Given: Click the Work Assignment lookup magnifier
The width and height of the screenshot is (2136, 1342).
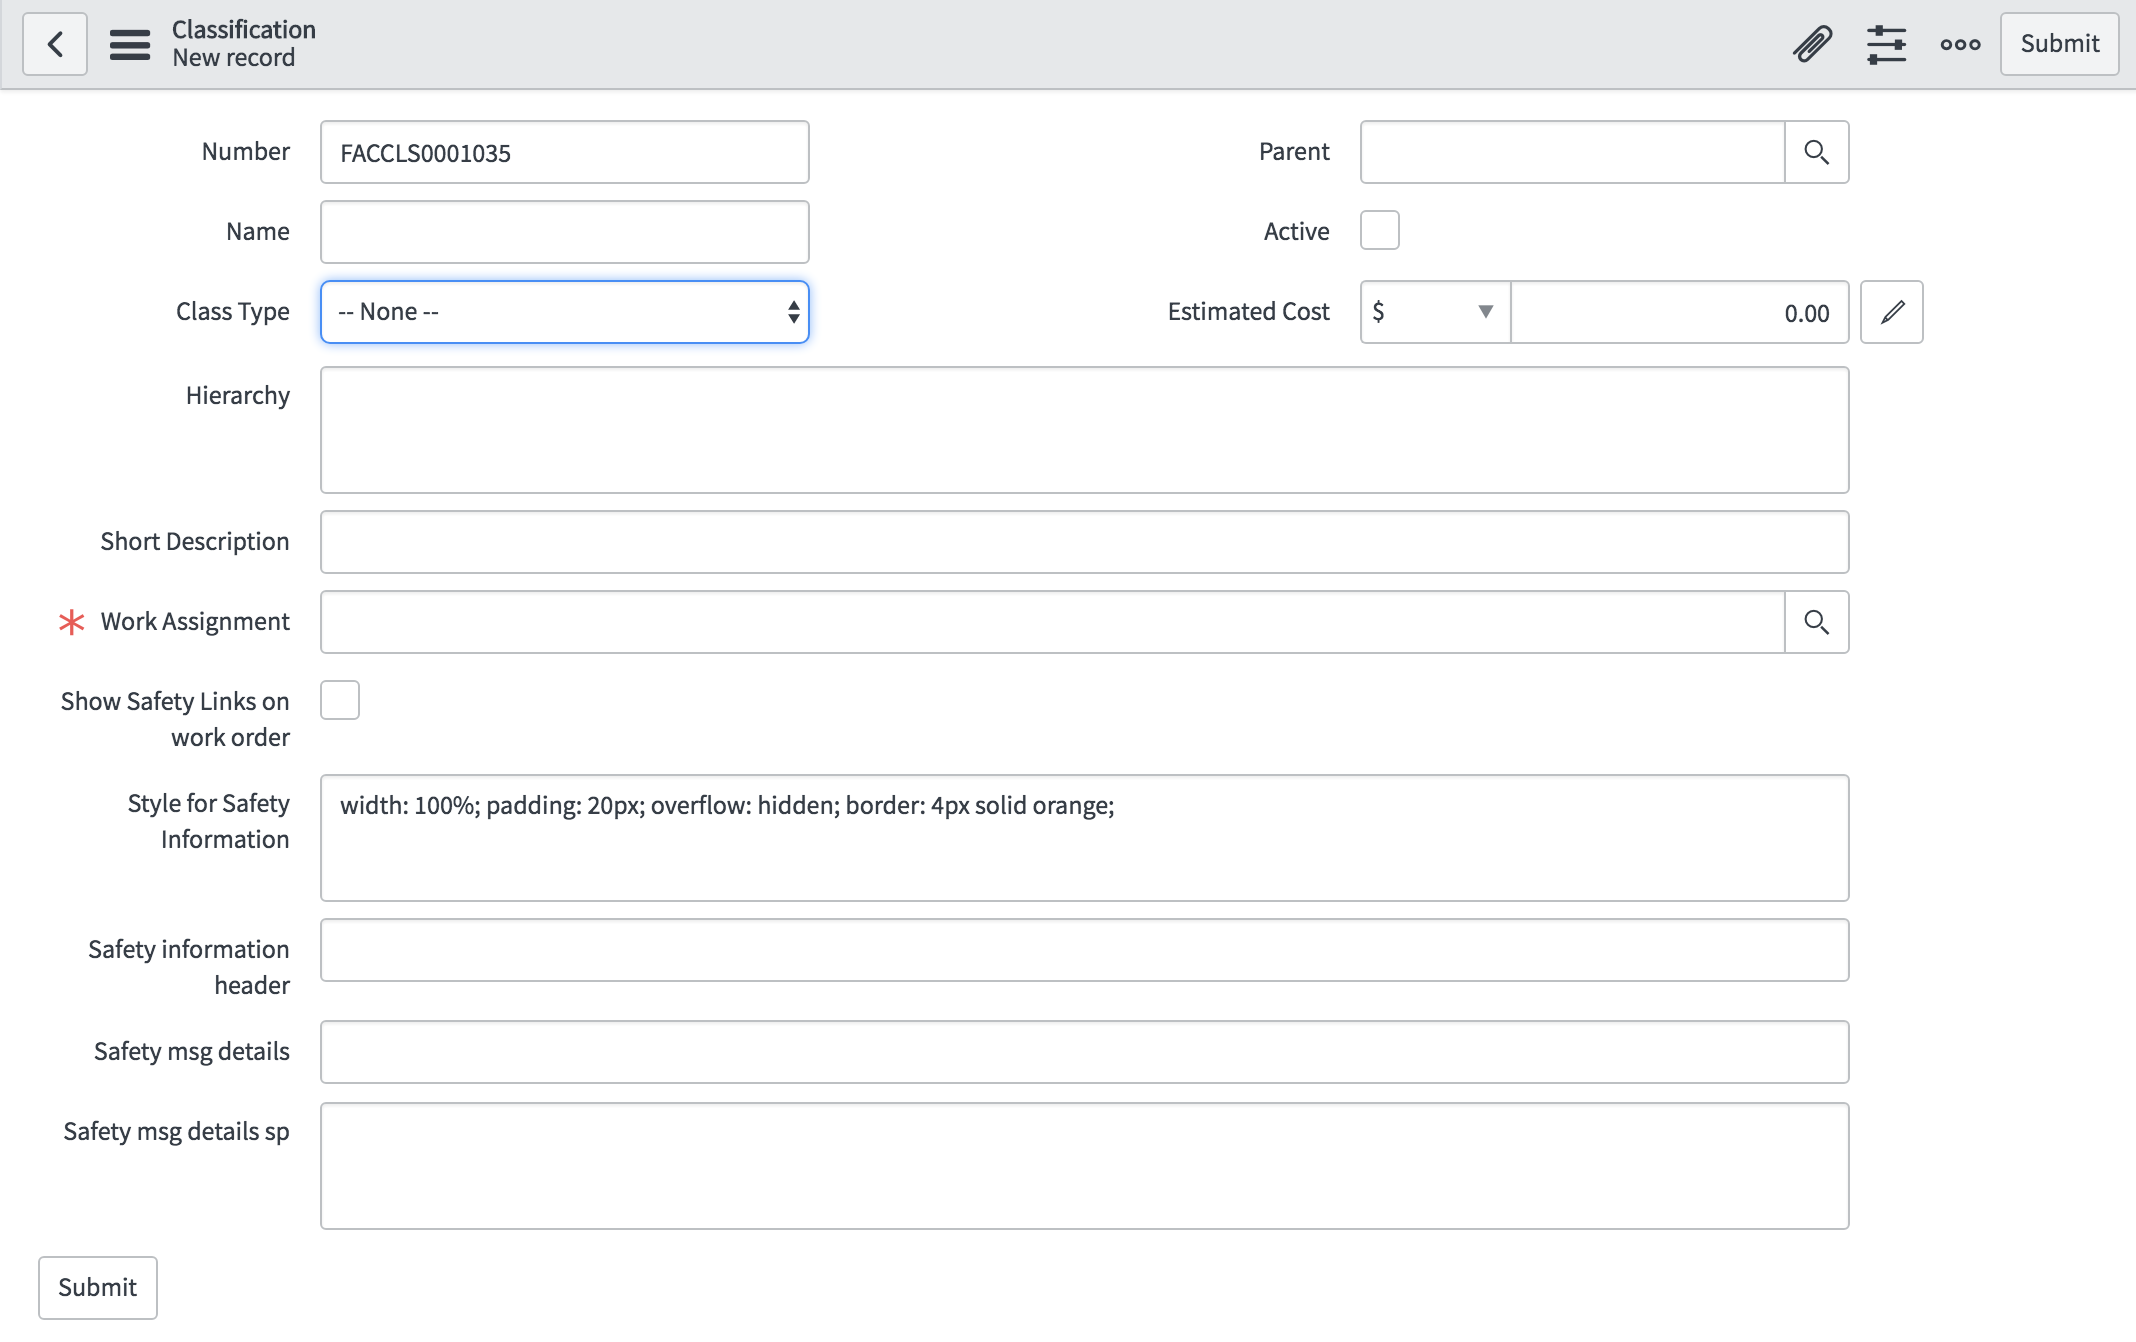Looking at the screenshot, I should [1816, 622].
